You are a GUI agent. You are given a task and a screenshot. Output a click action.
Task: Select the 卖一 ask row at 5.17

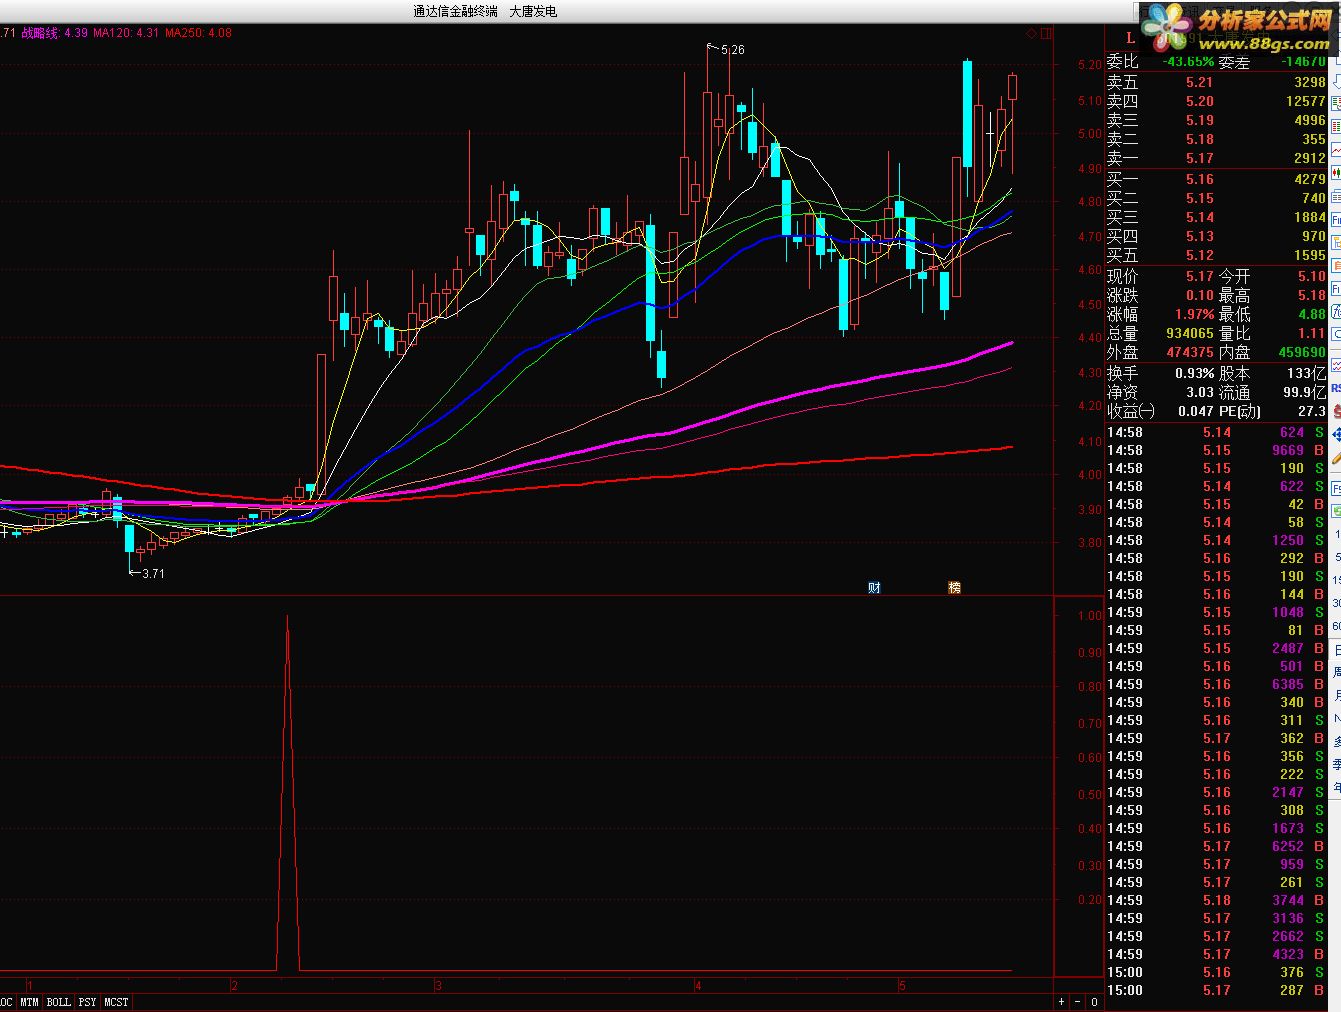(x=1216, y=158)
